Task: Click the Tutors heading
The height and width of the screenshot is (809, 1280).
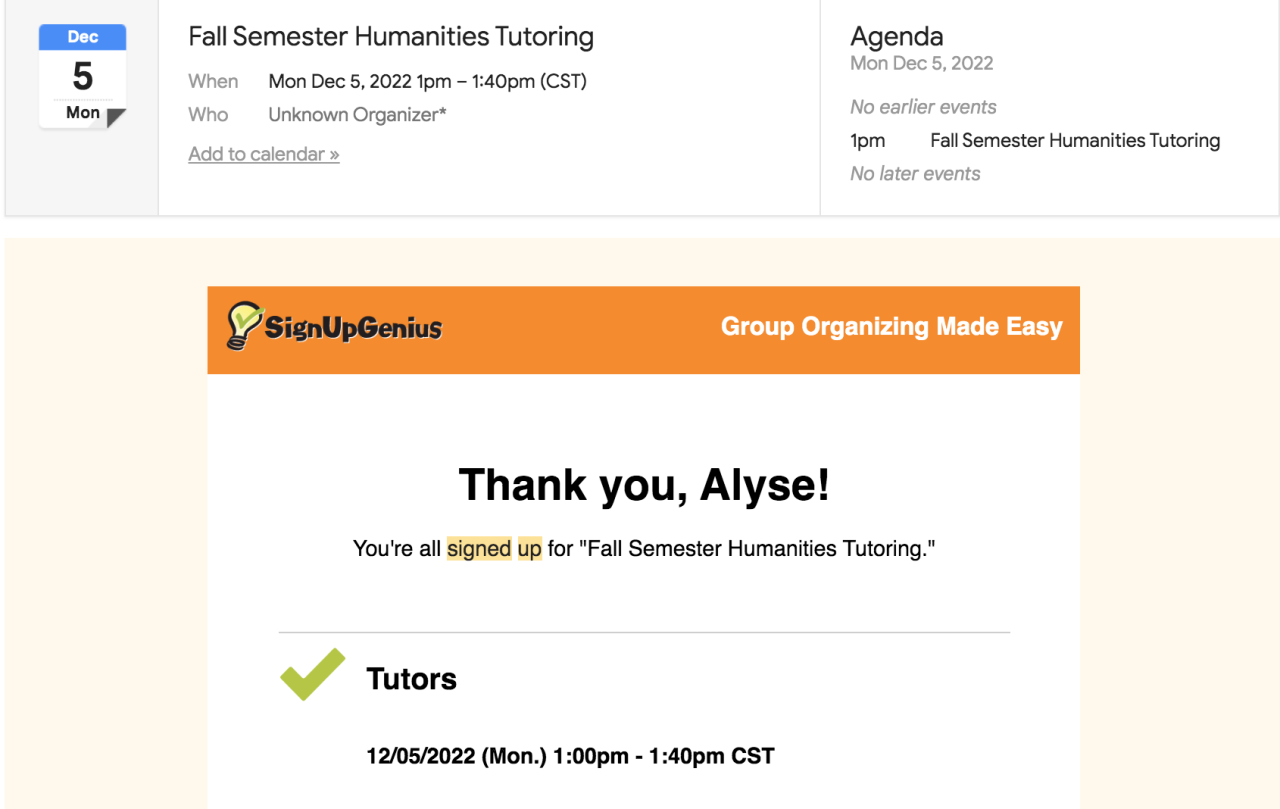Action: pyautogui.click(x=411, y=679)
